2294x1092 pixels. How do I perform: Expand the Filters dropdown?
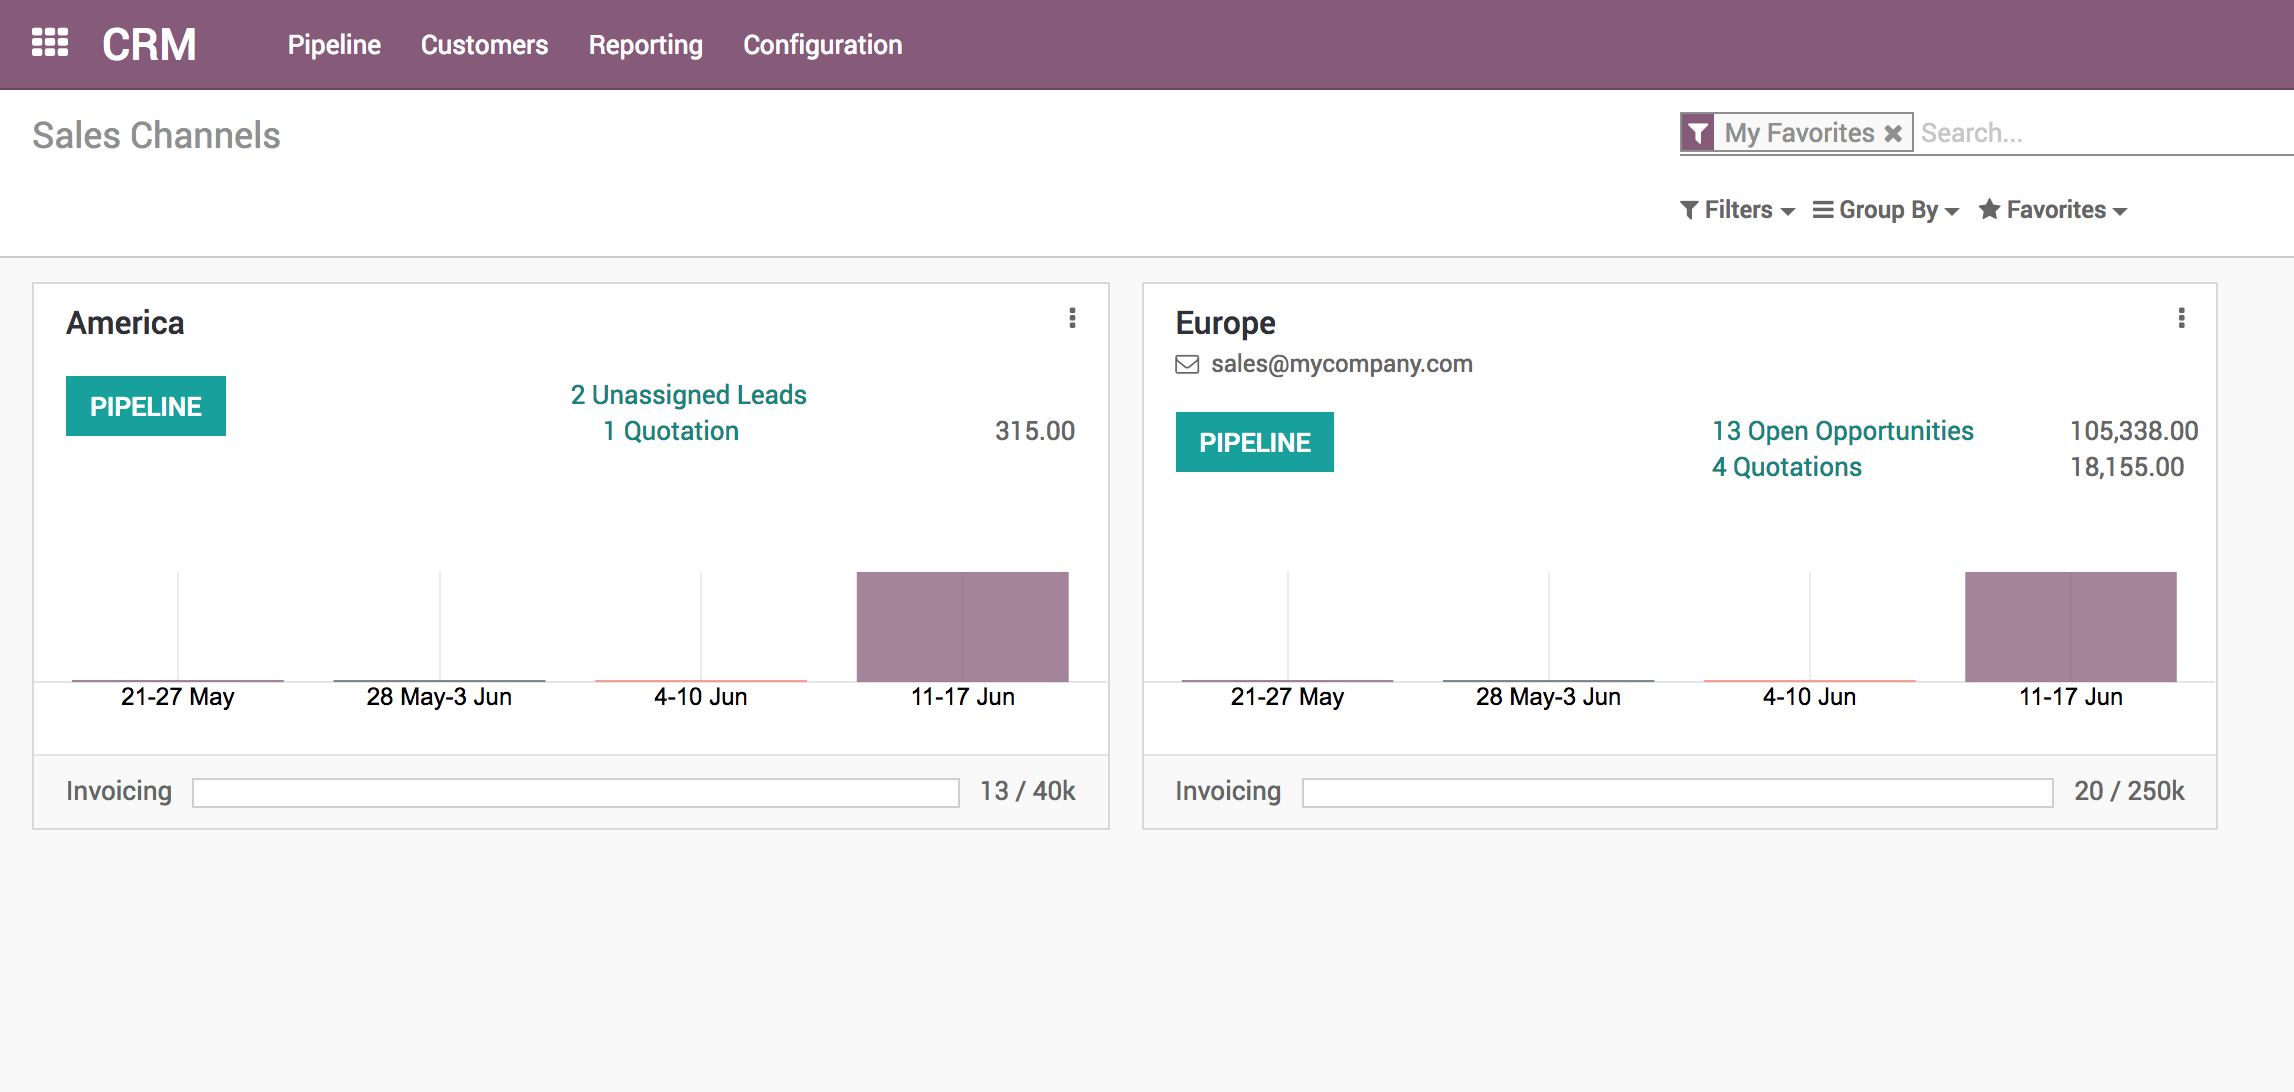coord(1738,210)
